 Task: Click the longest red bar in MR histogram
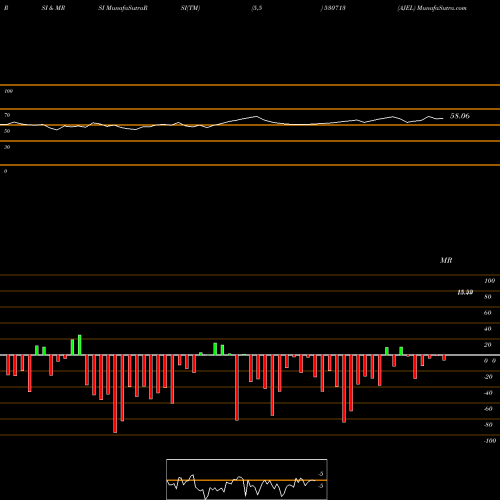(x=115, y=394)
